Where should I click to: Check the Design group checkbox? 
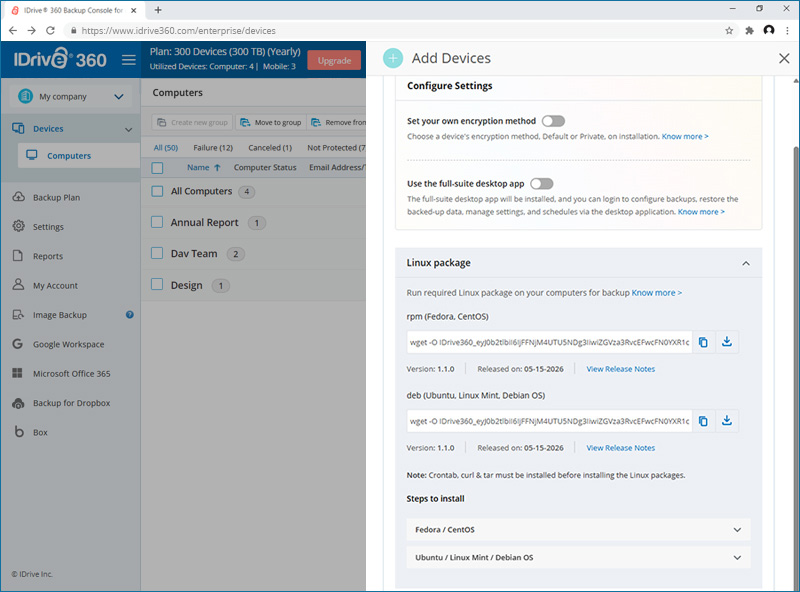tap(157, 284)
